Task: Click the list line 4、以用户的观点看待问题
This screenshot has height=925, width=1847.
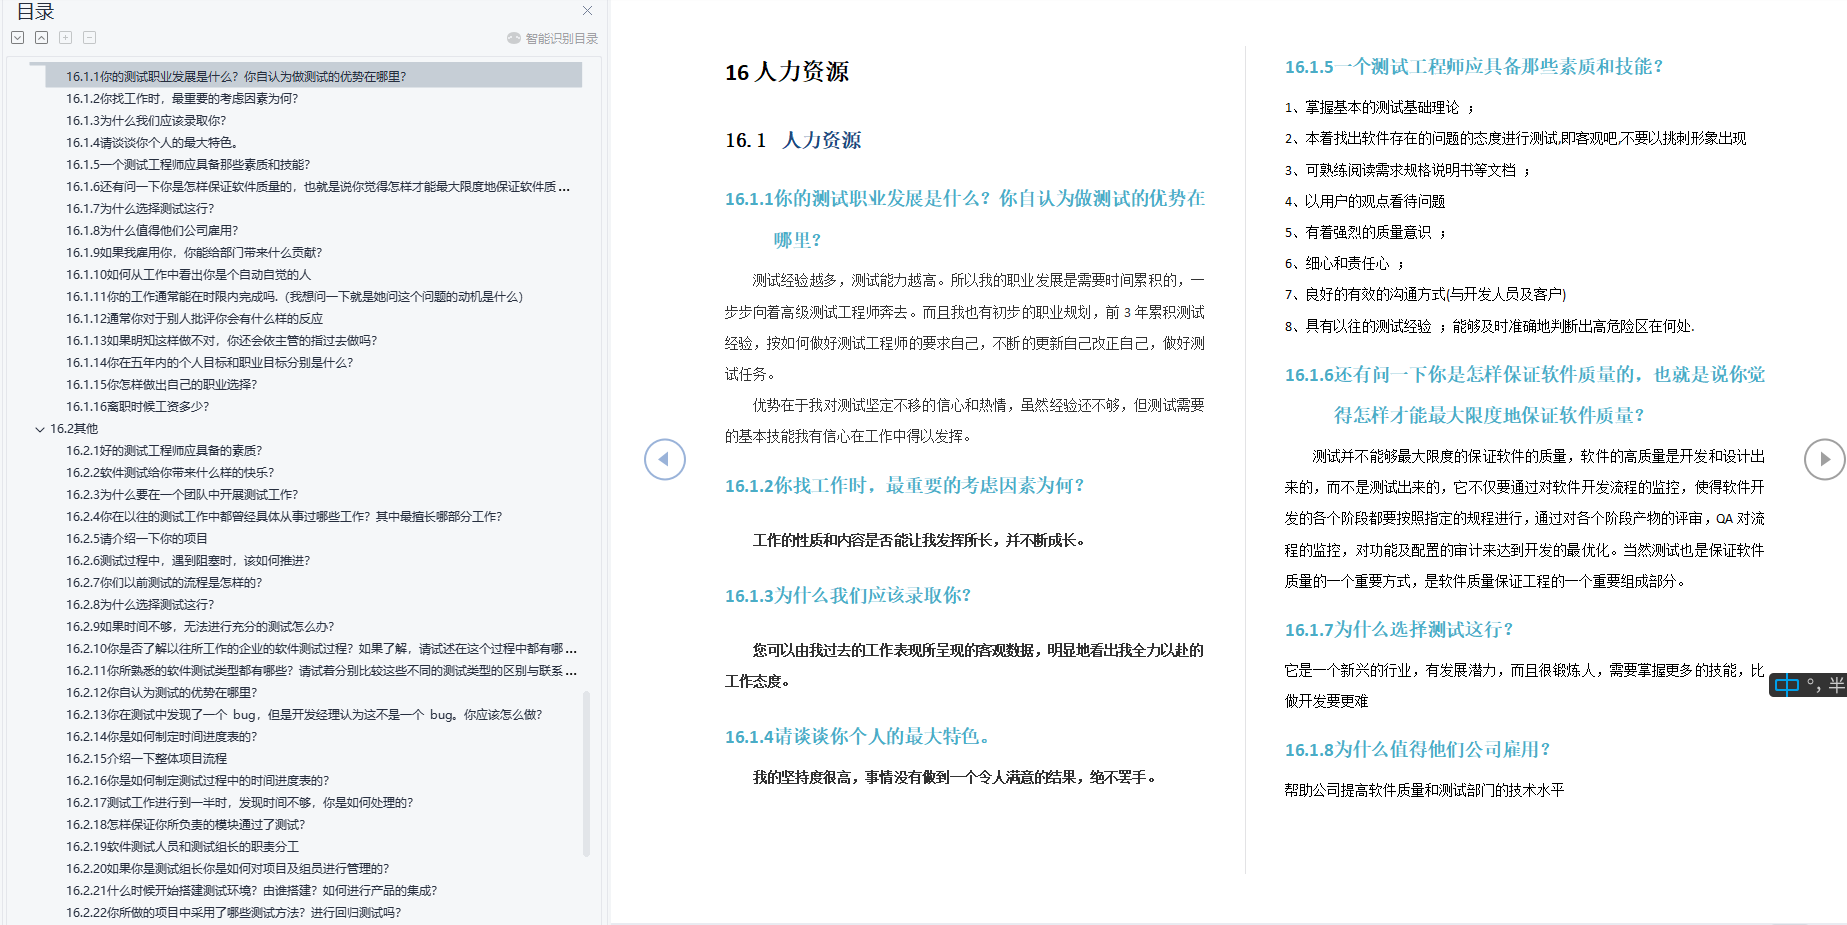Action: (x=1365, y=201)
